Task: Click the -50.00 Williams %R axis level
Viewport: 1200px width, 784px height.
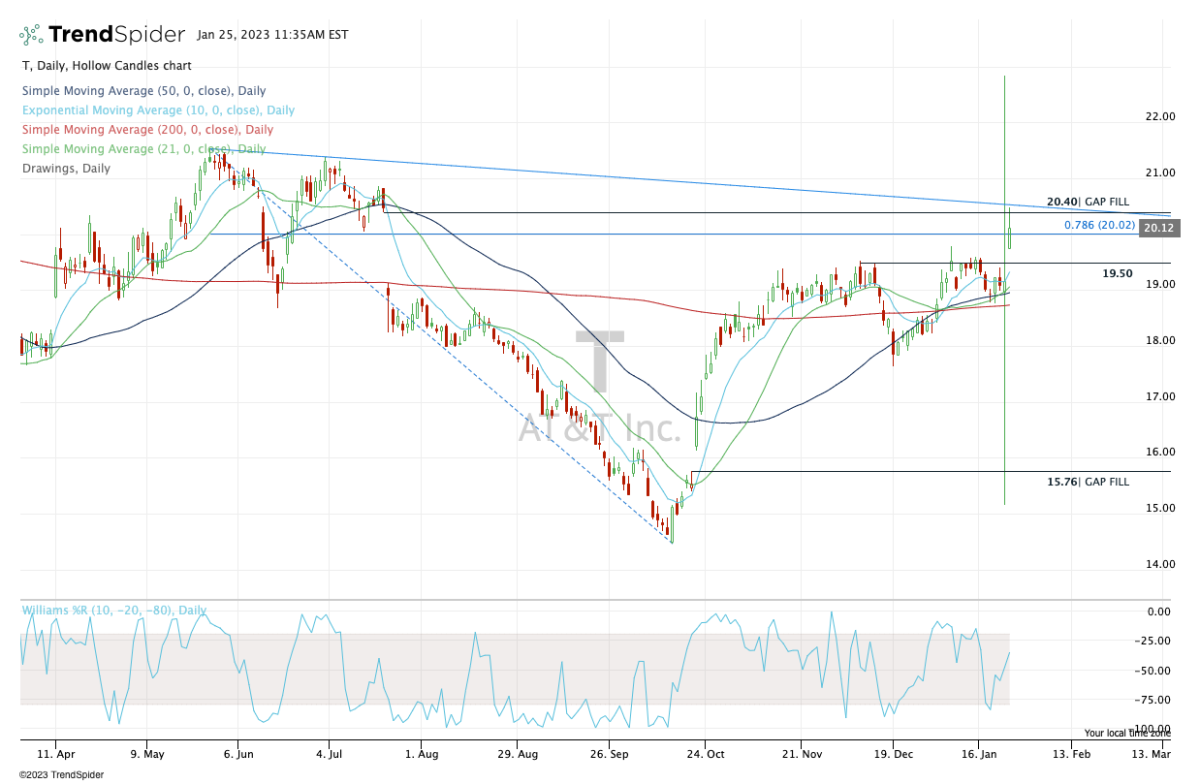Action: point(1158,670)
